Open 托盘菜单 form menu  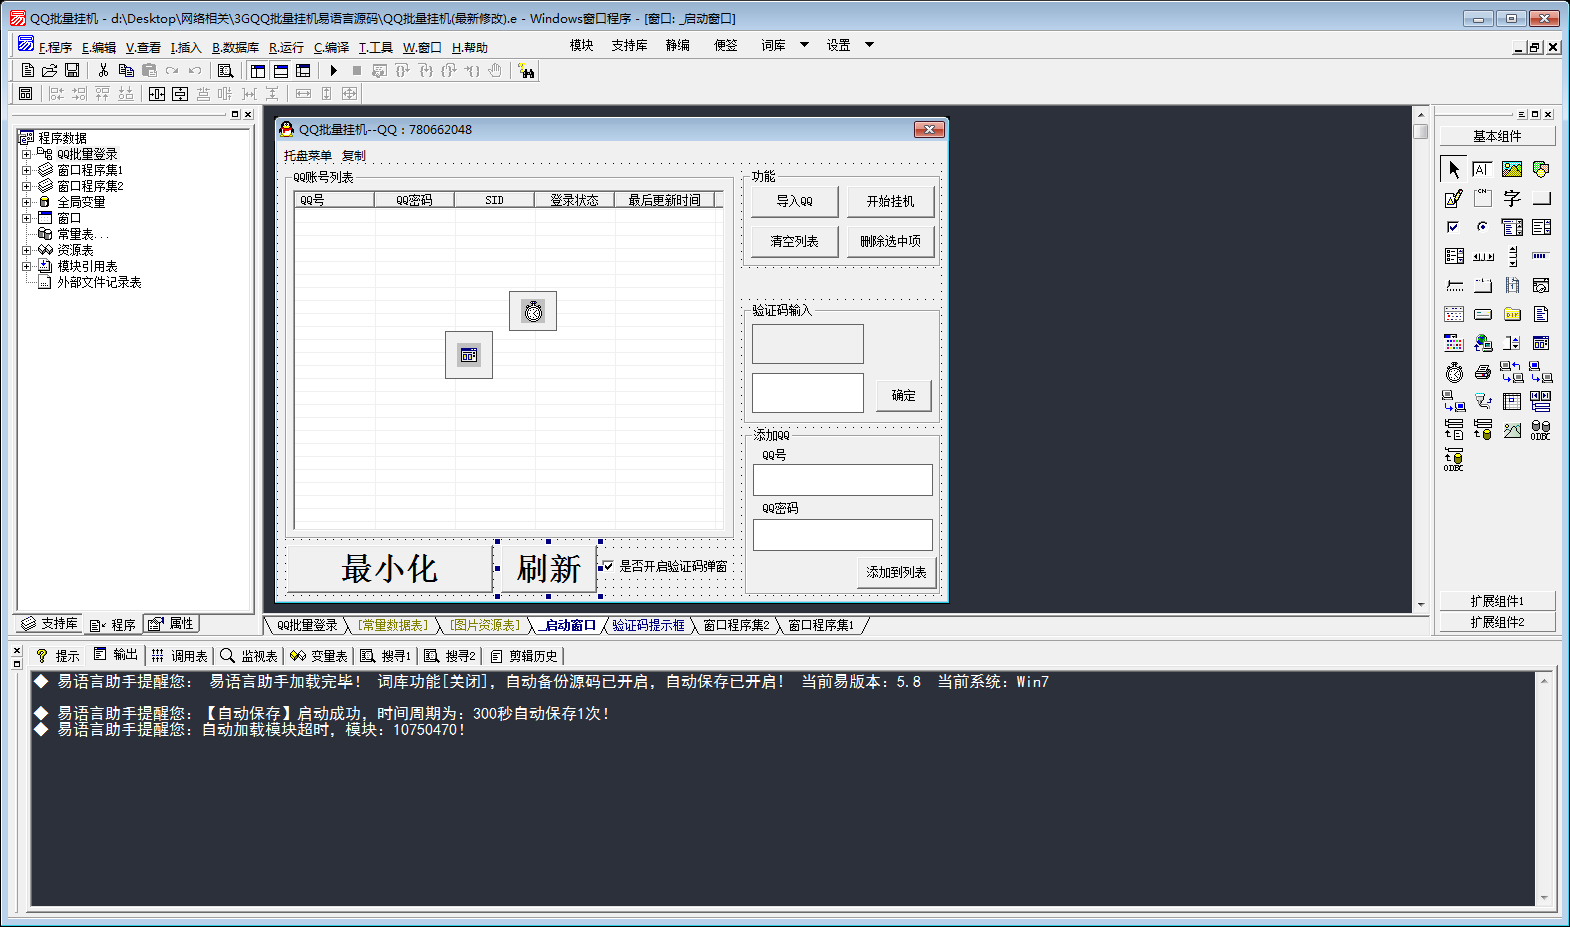[x=307, y=156]
